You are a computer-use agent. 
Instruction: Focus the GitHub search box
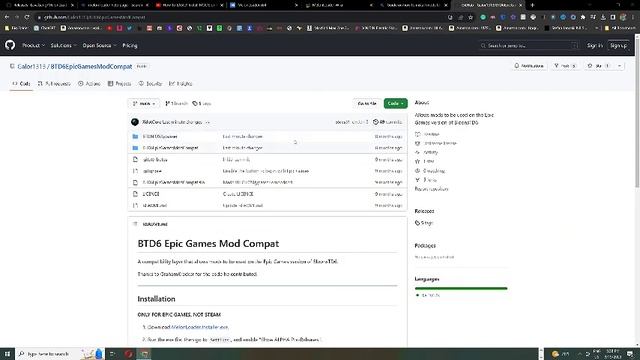coord(529,45)
